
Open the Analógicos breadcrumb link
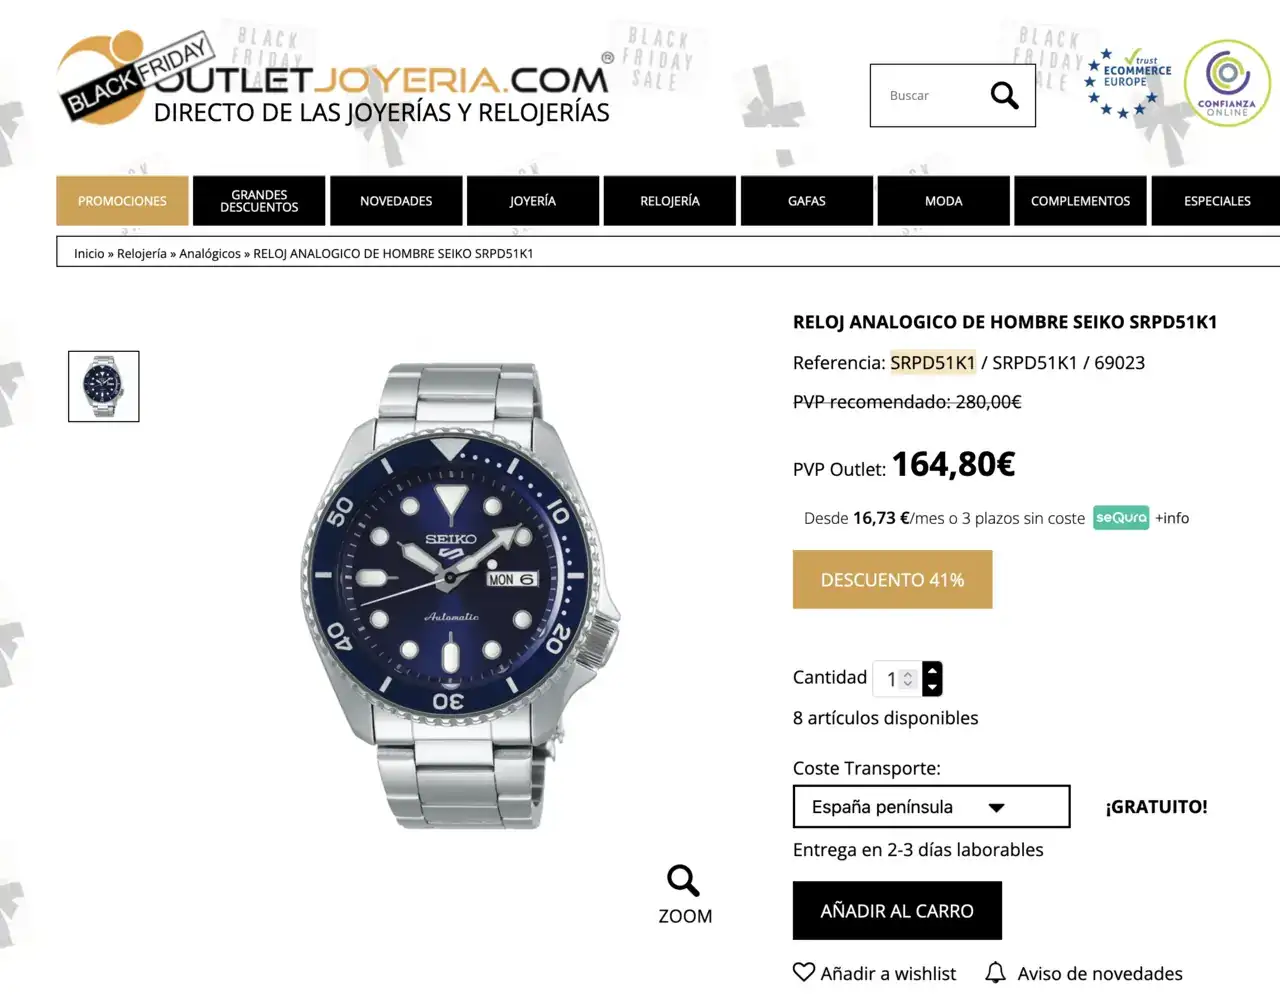click(210, 254)
